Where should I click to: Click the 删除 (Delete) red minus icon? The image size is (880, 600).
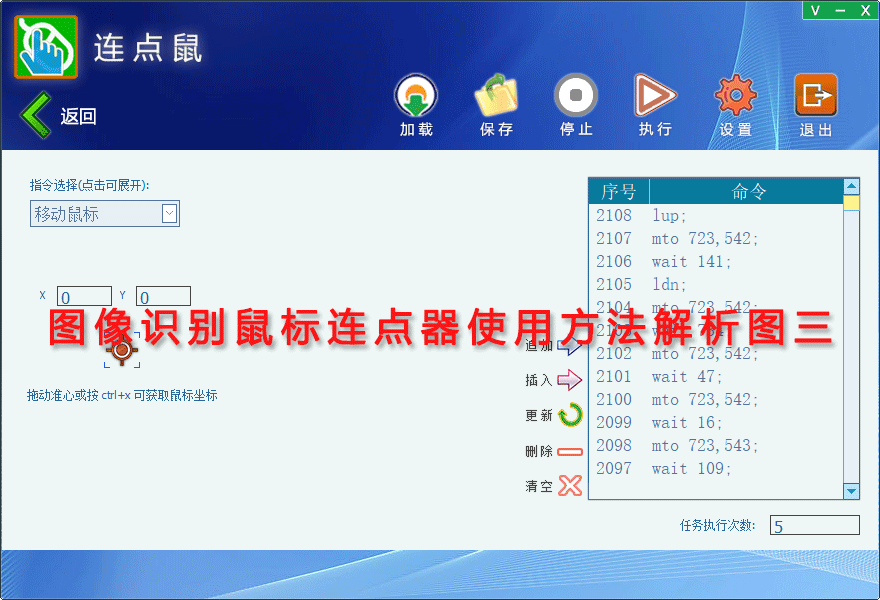tap(569, 452)
